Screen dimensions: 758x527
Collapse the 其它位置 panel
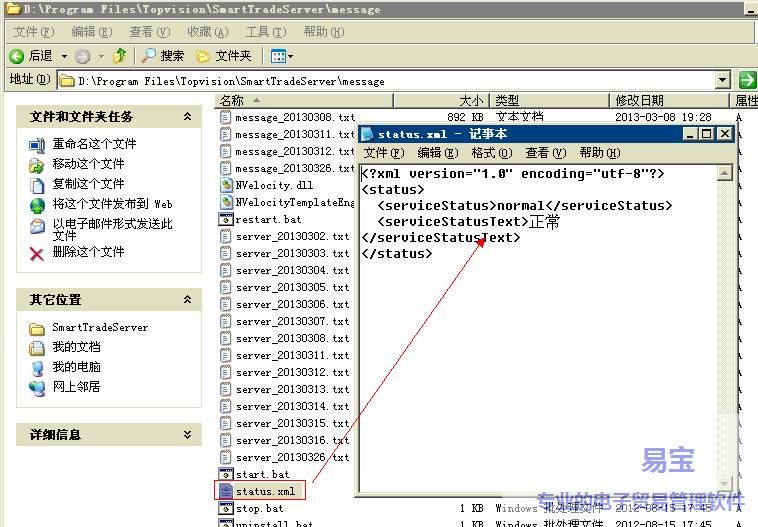(186, 300)
